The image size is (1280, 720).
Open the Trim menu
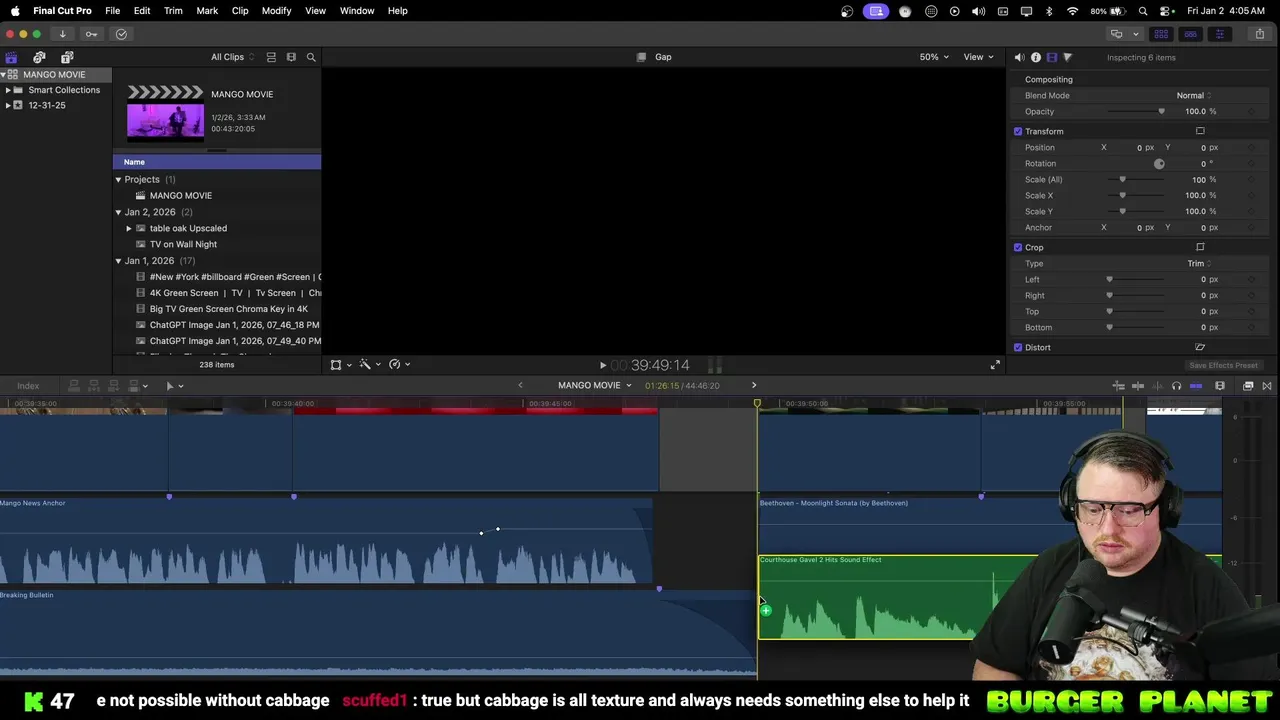coord(173,10)
